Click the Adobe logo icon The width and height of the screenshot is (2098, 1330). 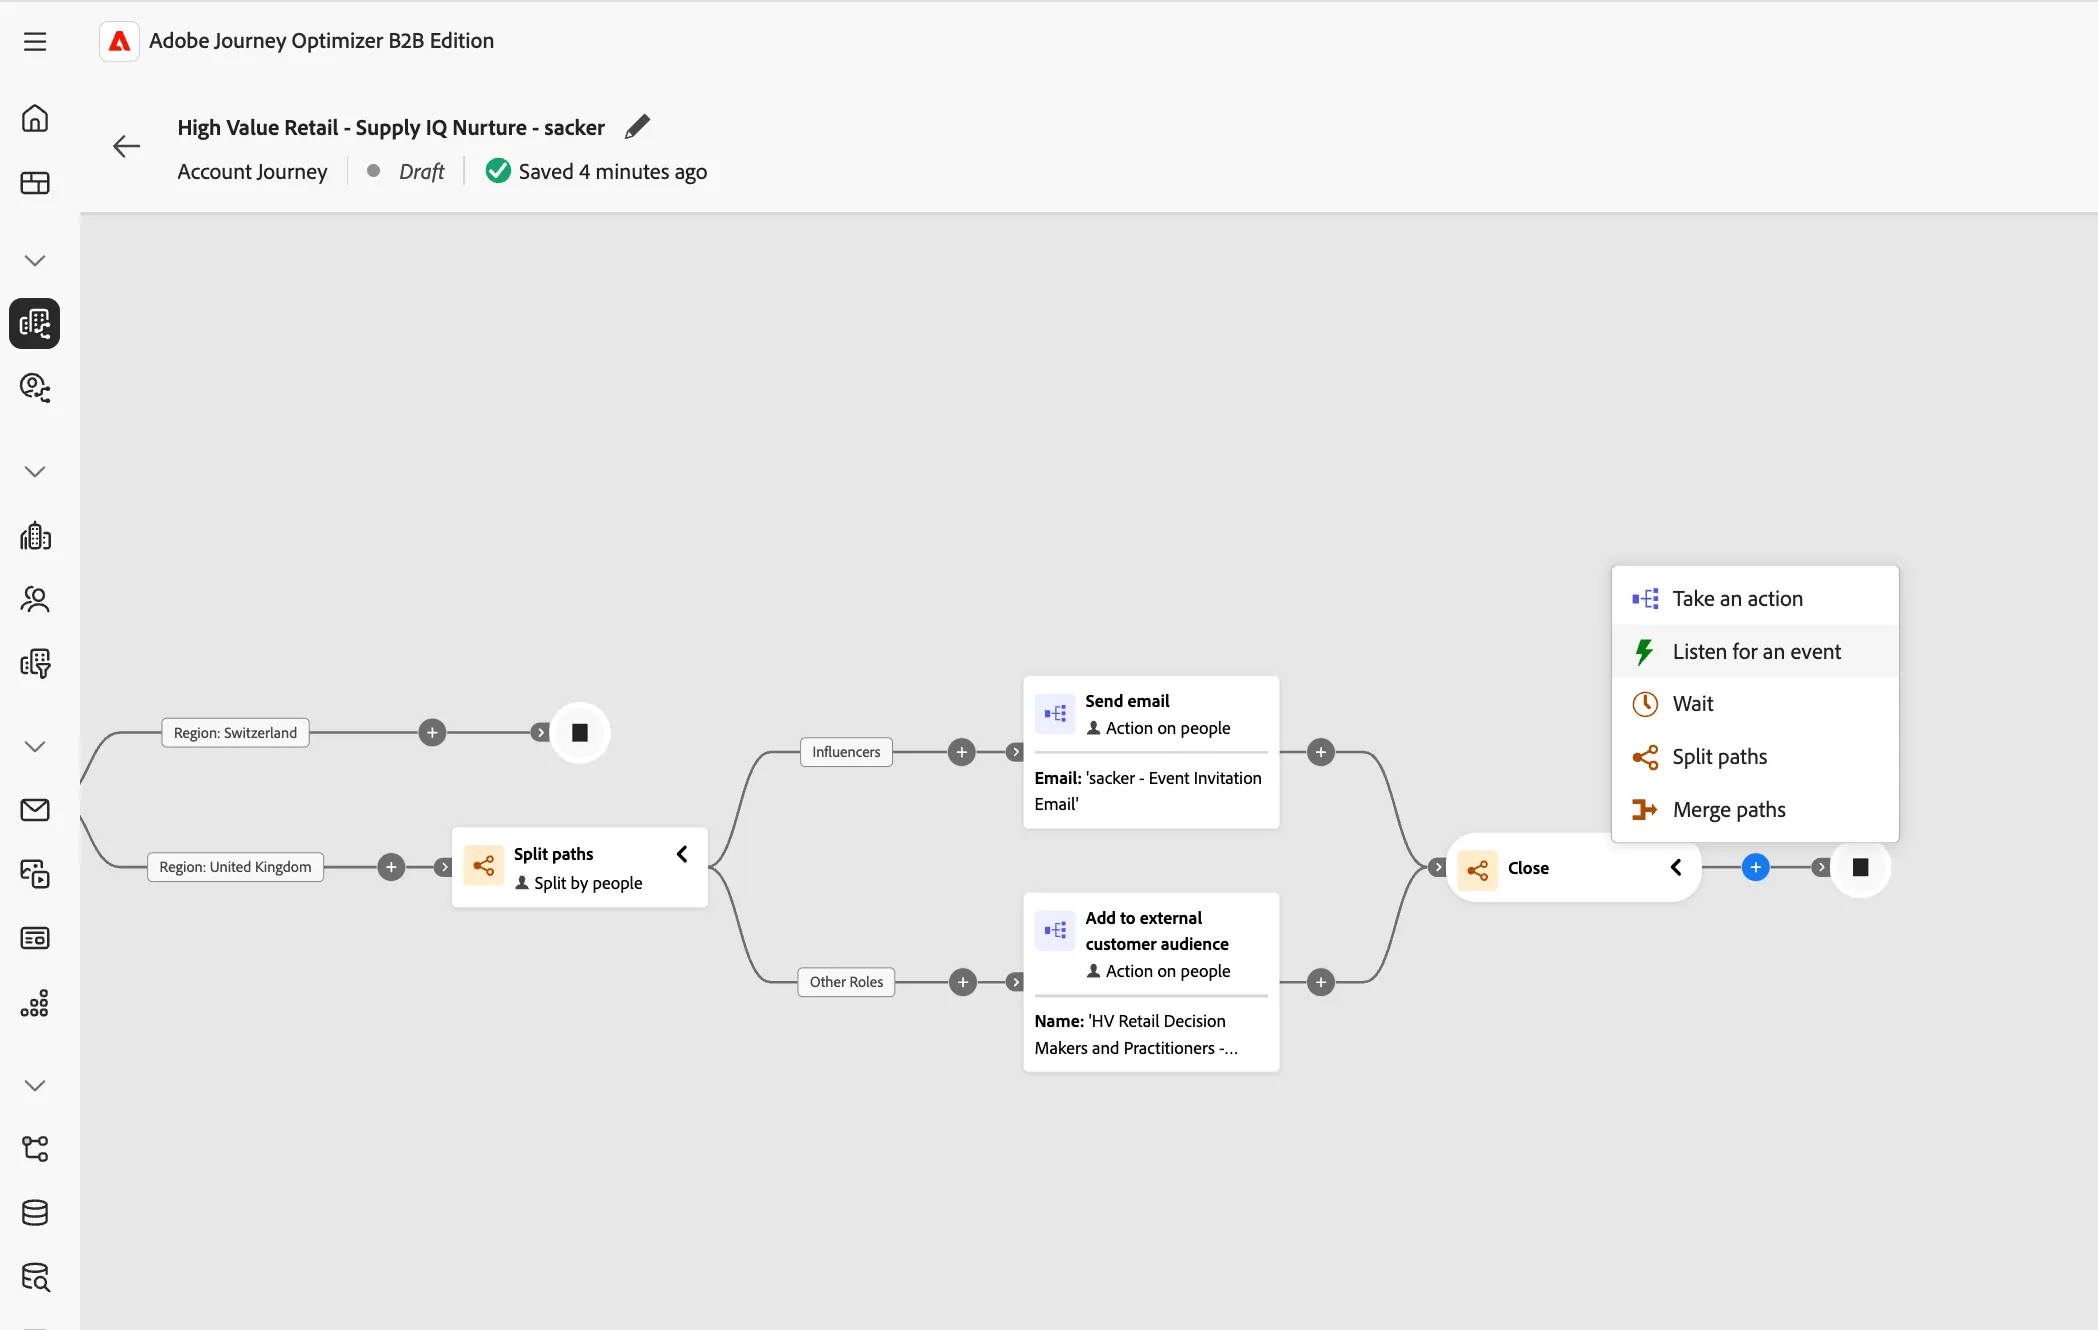point(119,41)
